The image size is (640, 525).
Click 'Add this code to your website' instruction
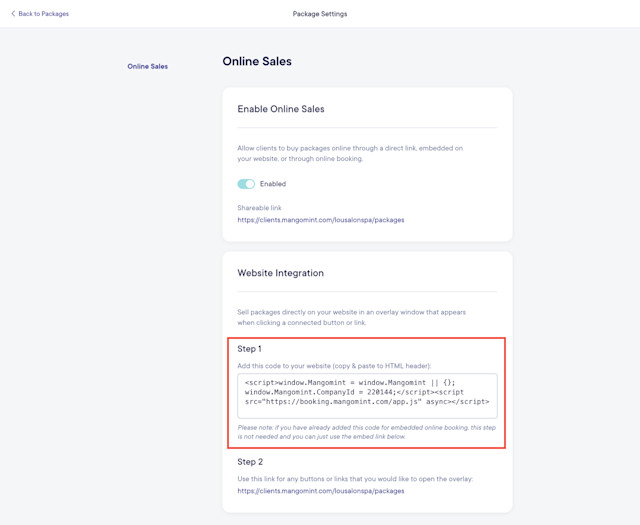point(334,366)
